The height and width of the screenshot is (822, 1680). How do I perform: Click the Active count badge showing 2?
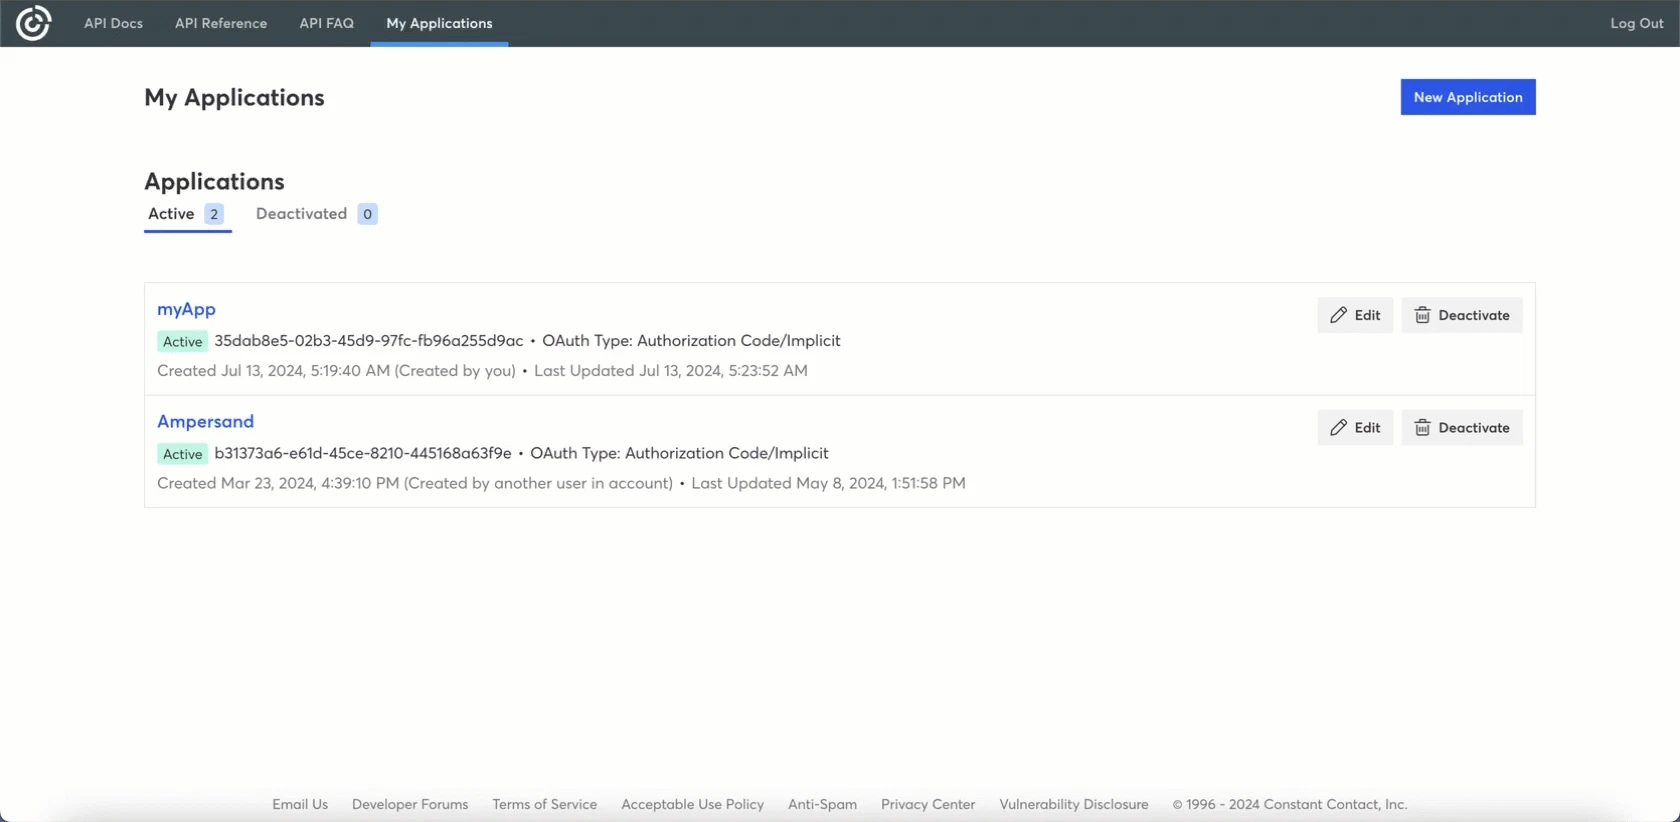click(x=214, y=214)
